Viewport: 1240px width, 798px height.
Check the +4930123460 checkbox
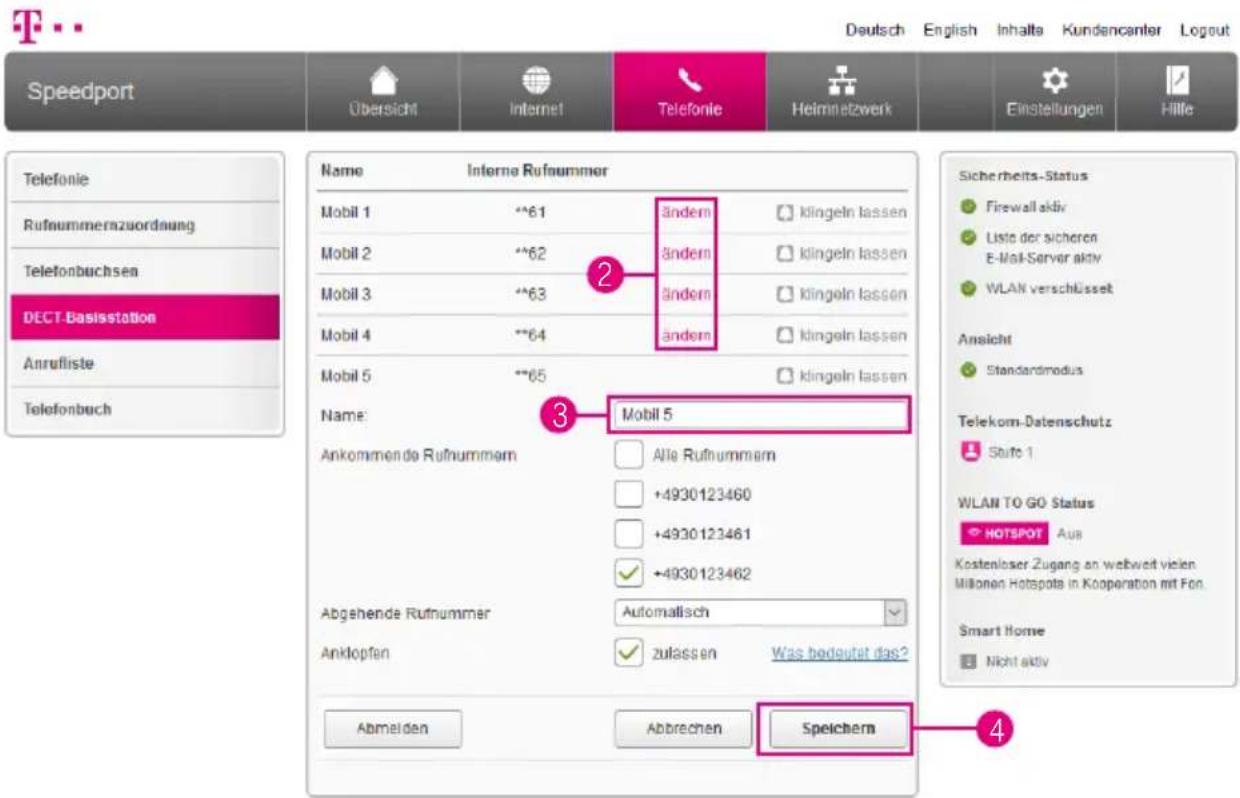pyautogui.click(x=629, y=494)
